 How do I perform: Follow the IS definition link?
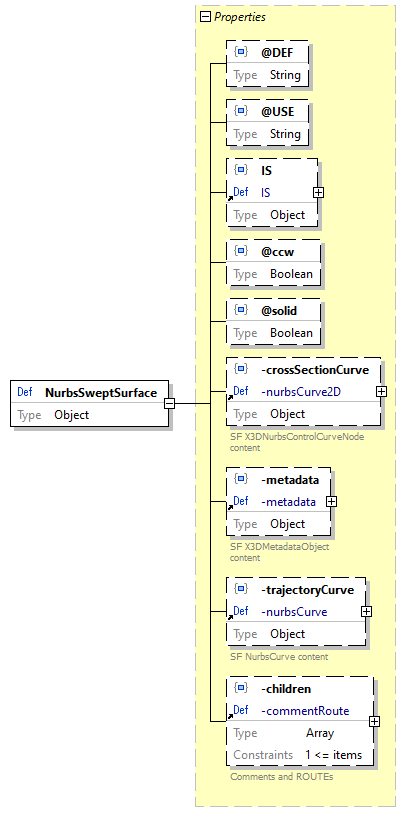[266, 192]
